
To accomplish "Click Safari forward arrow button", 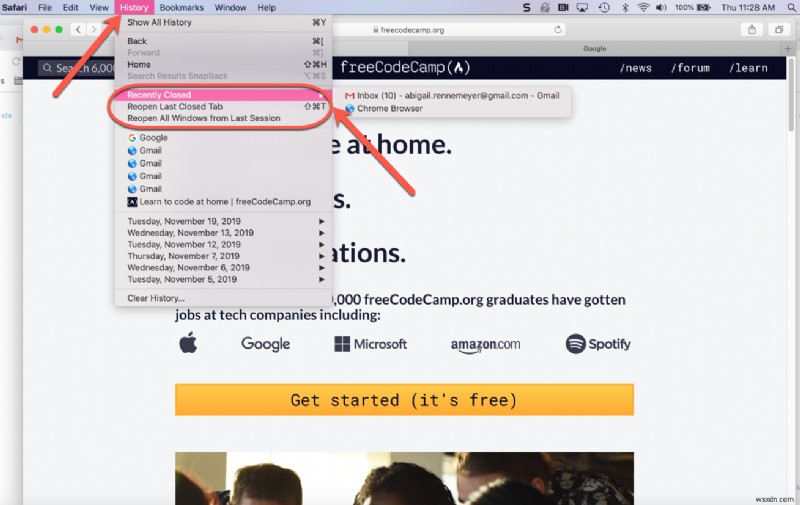I will 93,30.
